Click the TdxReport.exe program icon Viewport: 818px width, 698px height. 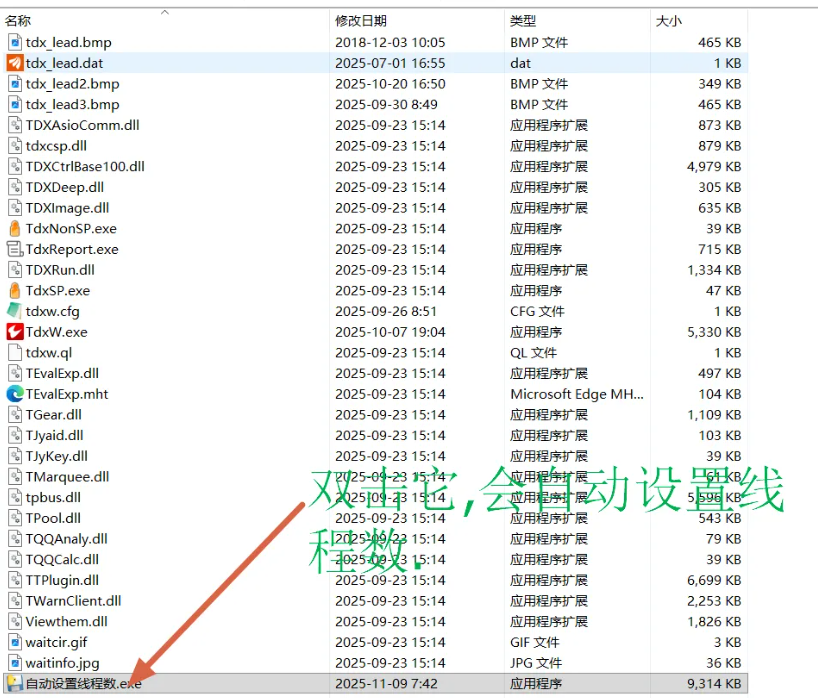(15, 250)
